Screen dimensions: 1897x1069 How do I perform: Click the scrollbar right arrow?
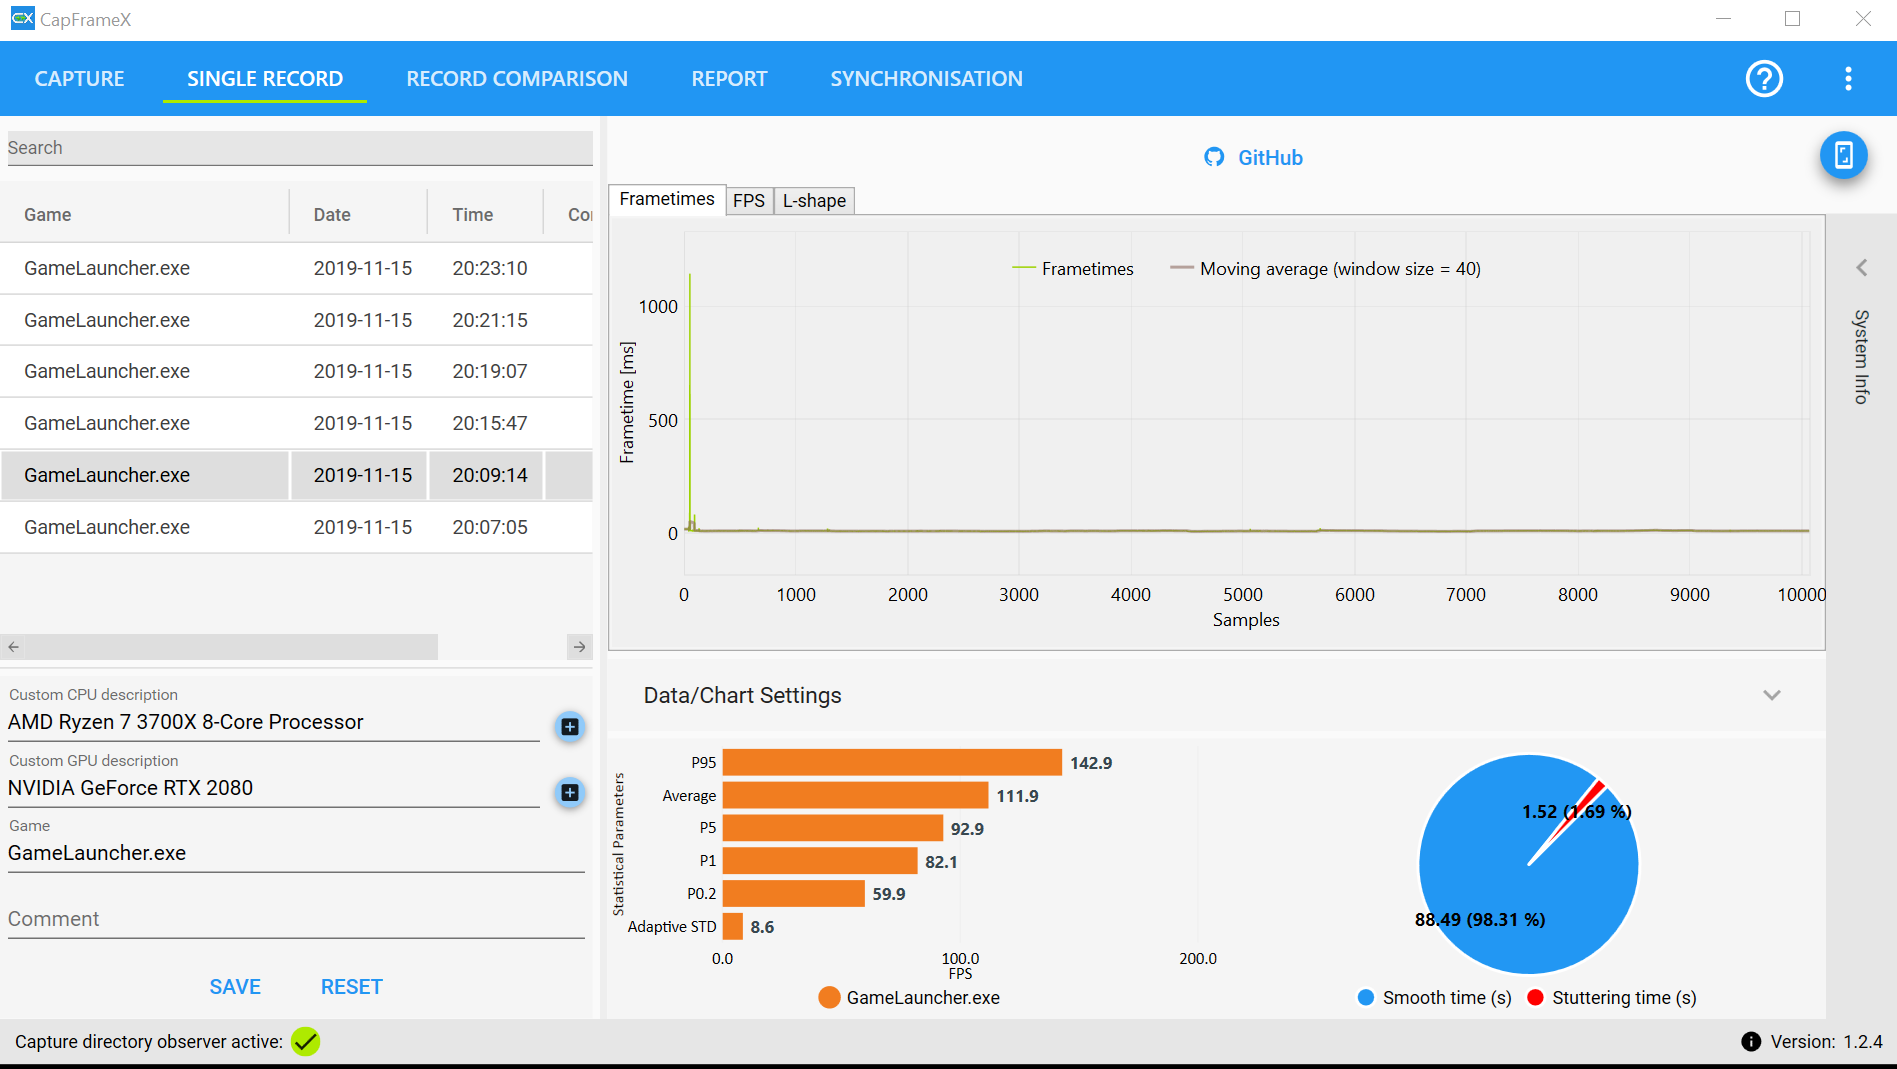[x=579, y=647]
